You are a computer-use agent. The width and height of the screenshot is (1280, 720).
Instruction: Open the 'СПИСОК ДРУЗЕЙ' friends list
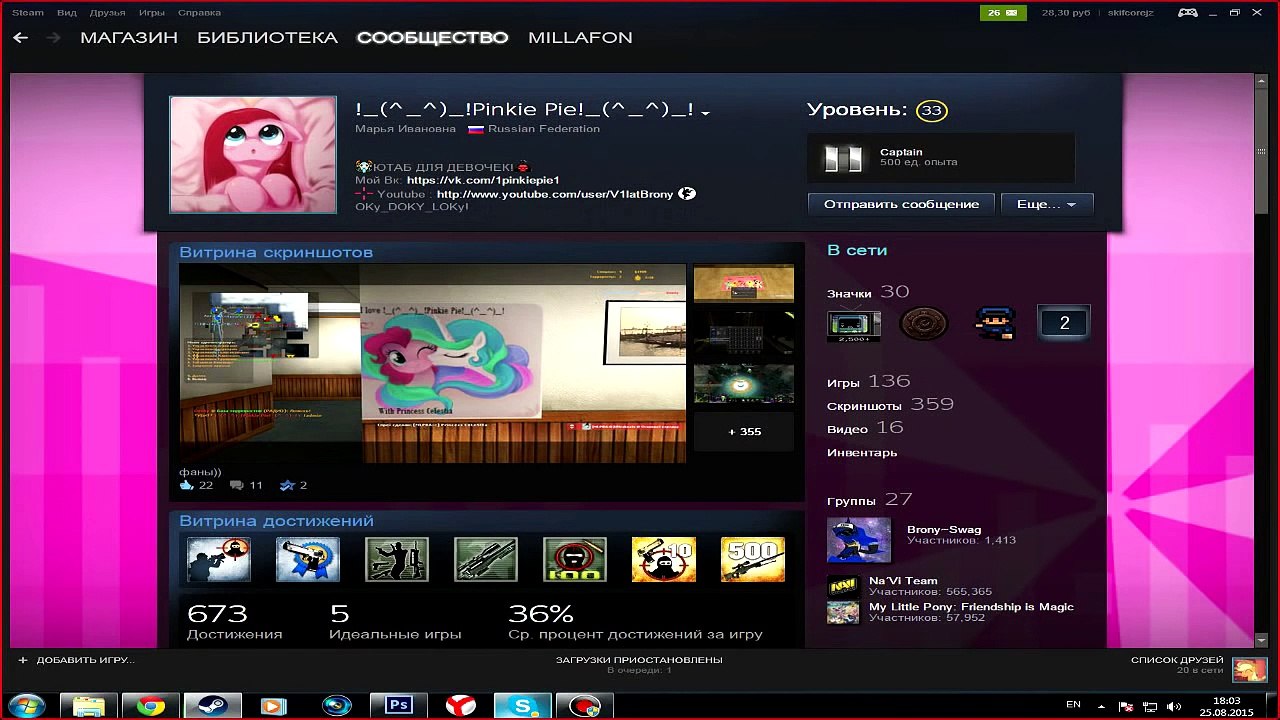pos(1177,660)
